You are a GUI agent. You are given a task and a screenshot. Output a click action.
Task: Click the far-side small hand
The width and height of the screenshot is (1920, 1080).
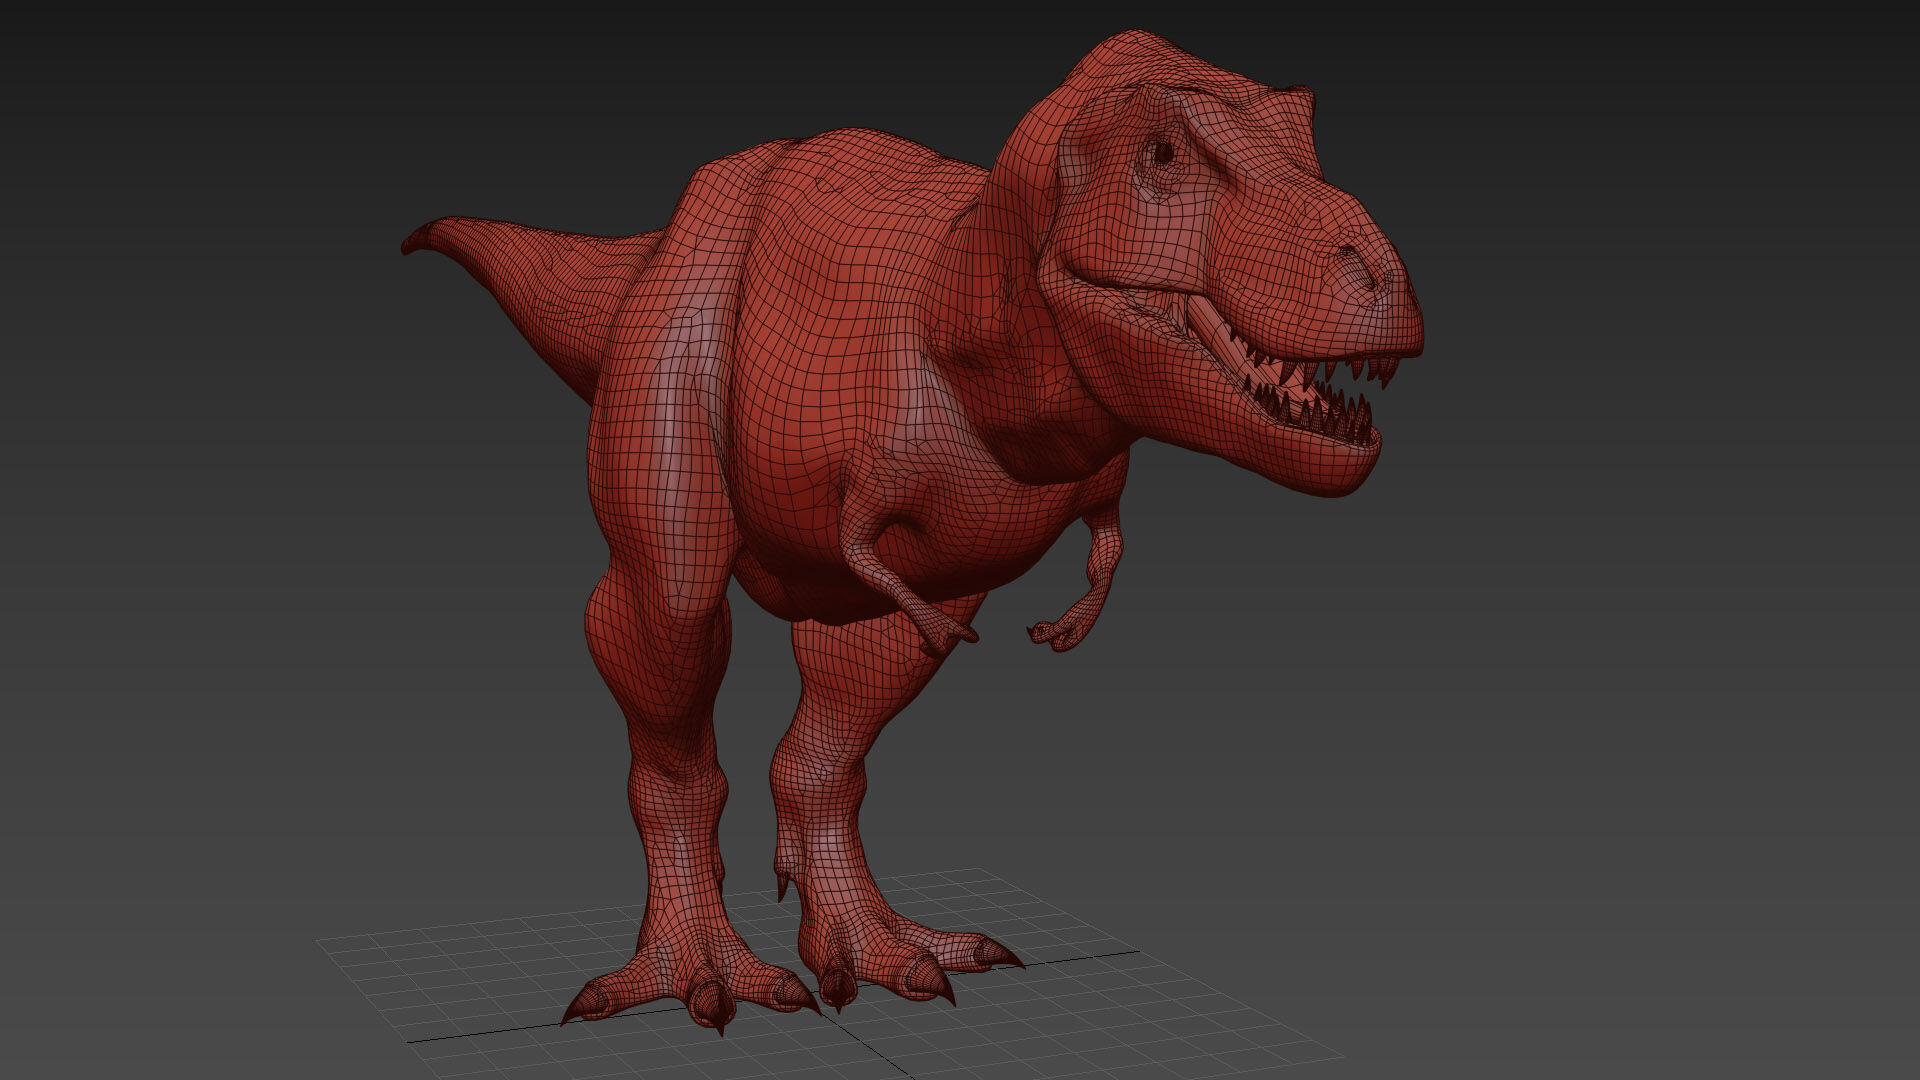coord(1058,634)
